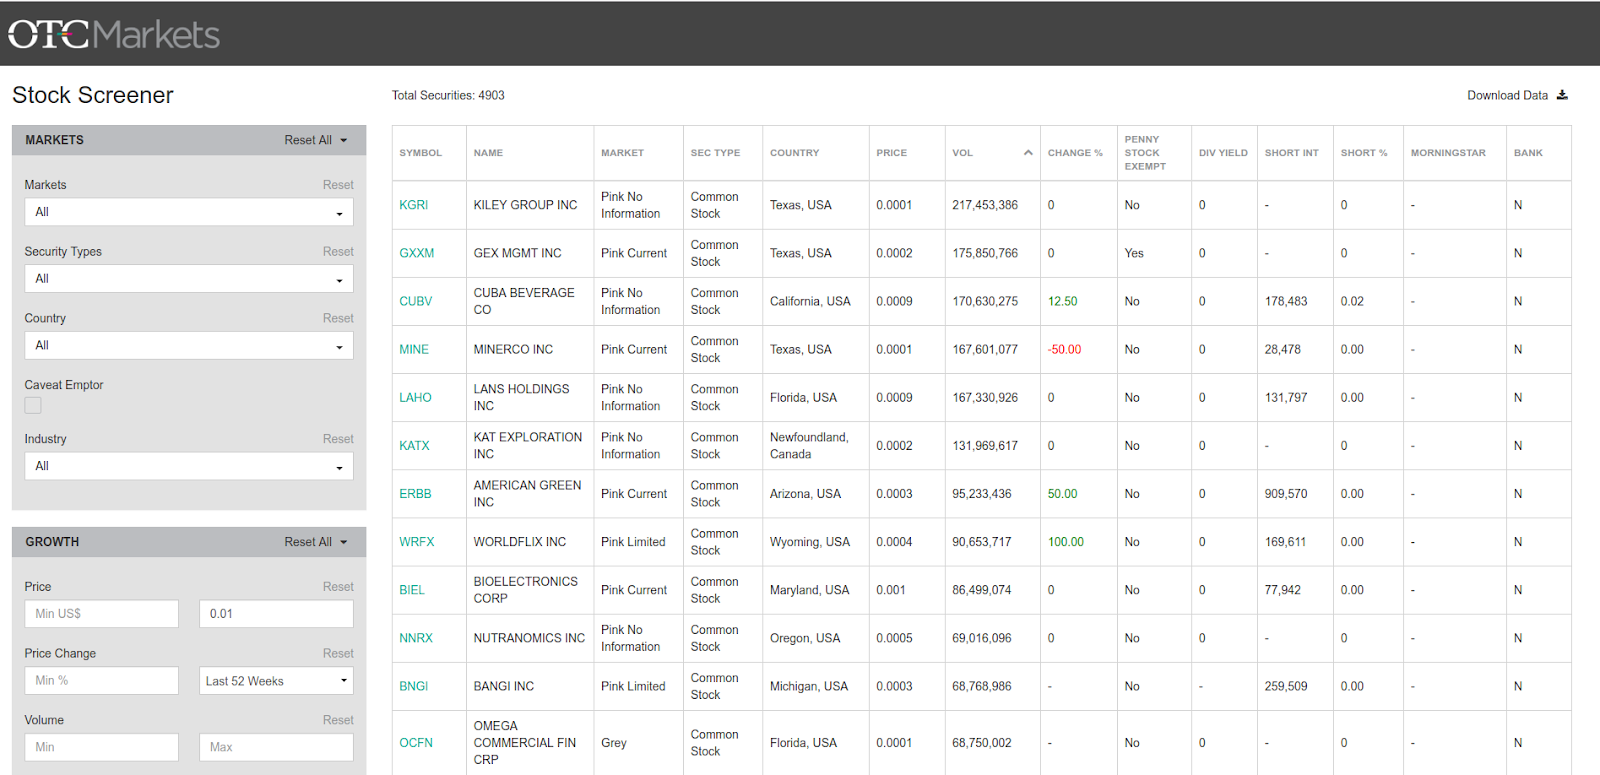
Task: Click the OTC Markets logo
Action: pos(114,34)
